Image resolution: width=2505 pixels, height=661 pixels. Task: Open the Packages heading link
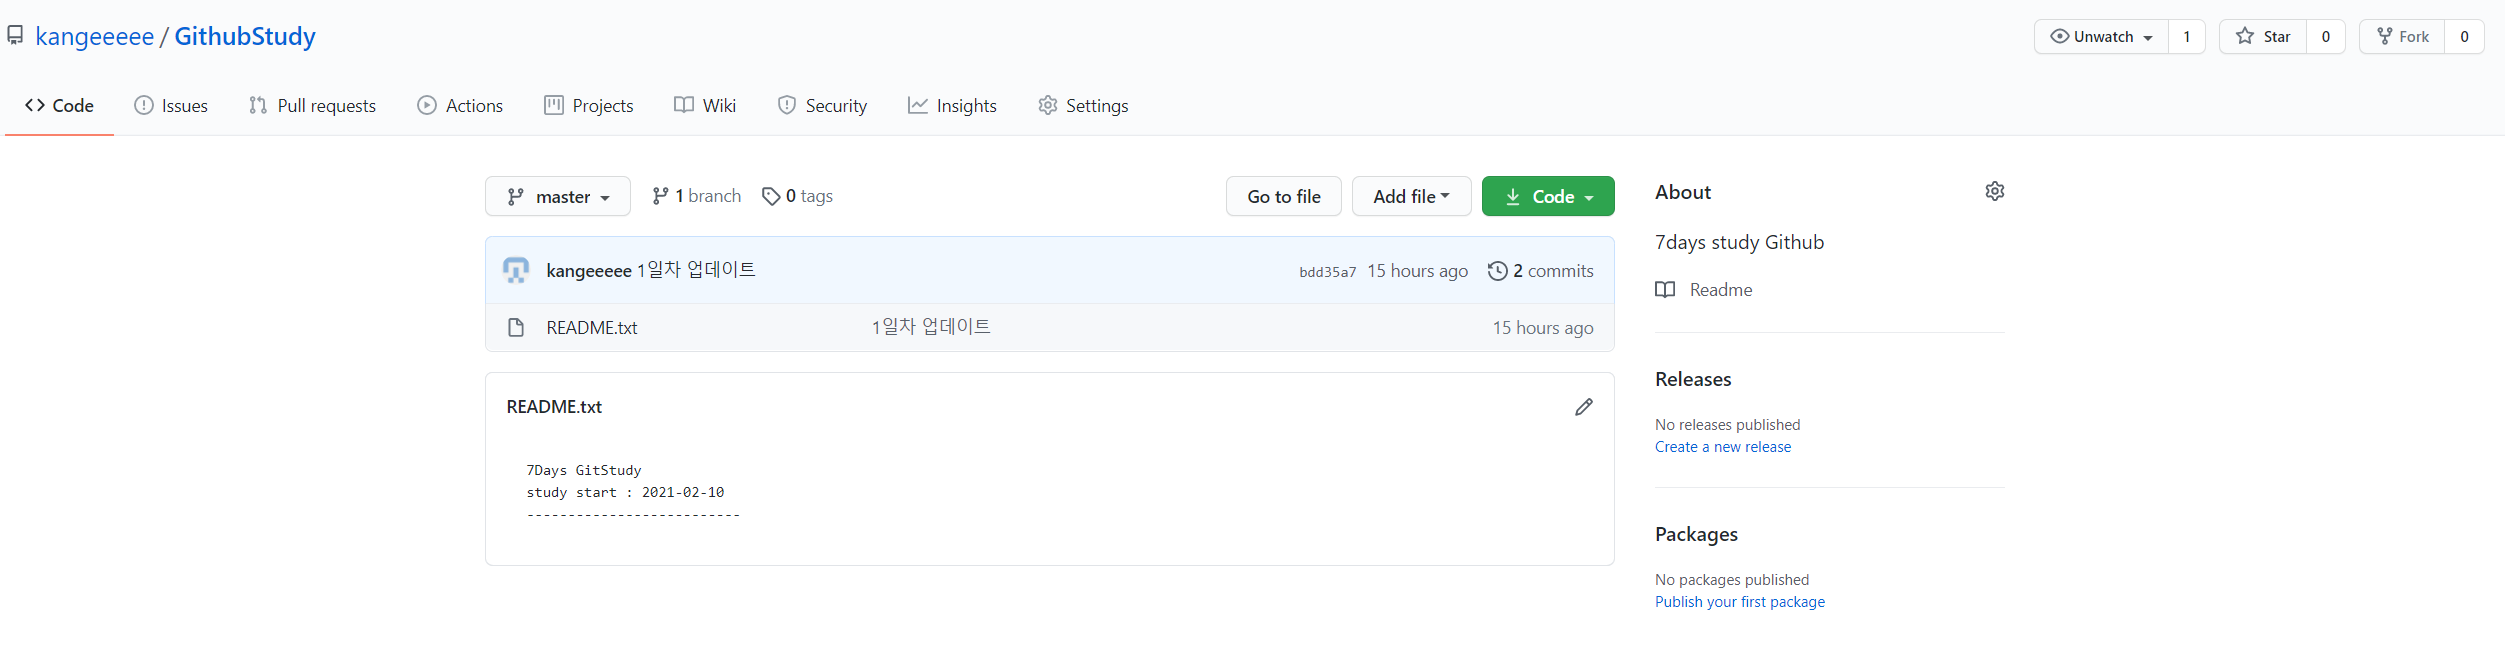pyautogui.click(x=1696, y=534)
